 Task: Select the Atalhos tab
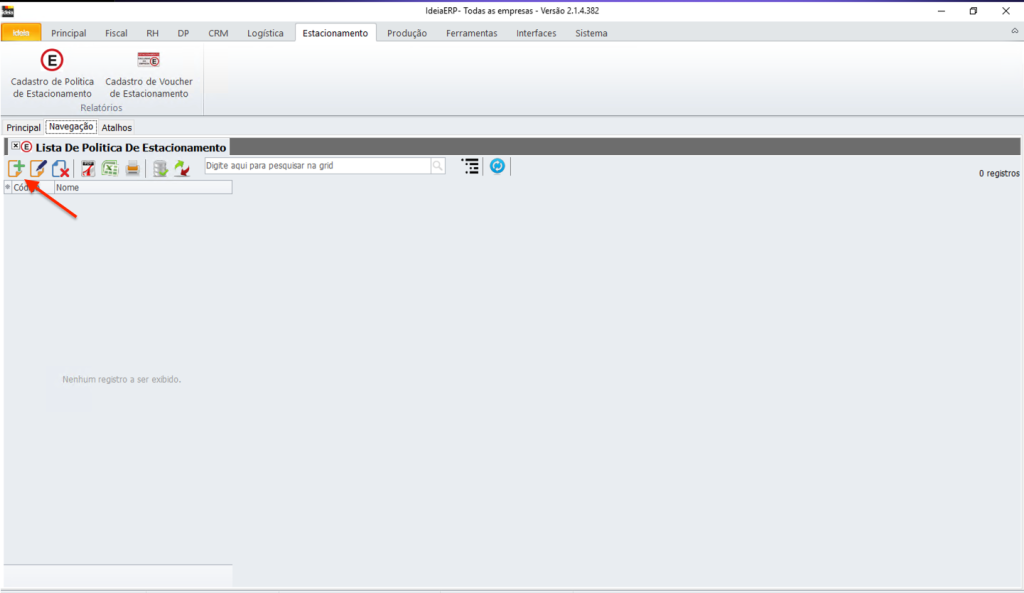tap(117, 128)
